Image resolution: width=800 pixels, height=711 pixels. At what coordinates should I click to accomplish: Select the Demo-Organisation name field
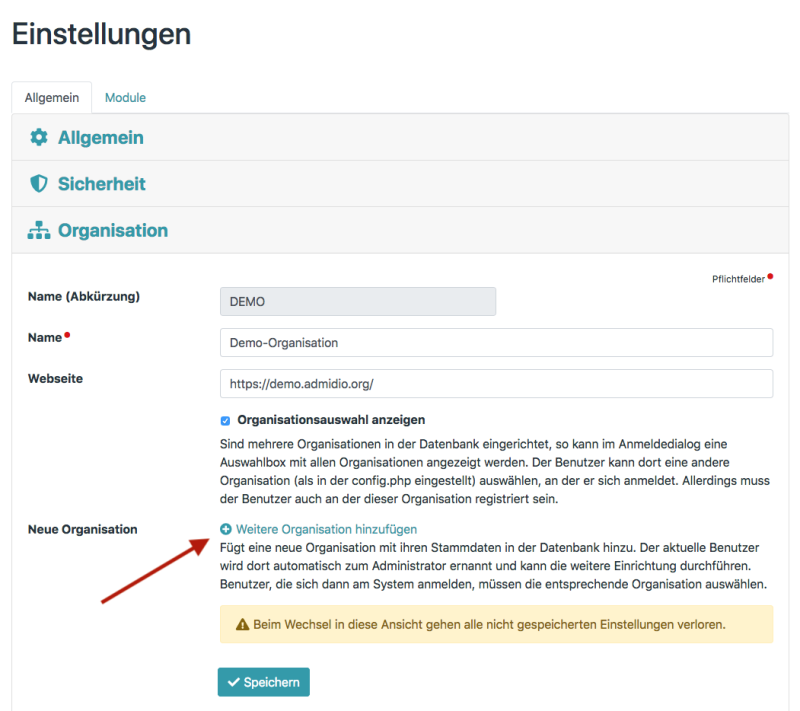click(497, 342)
